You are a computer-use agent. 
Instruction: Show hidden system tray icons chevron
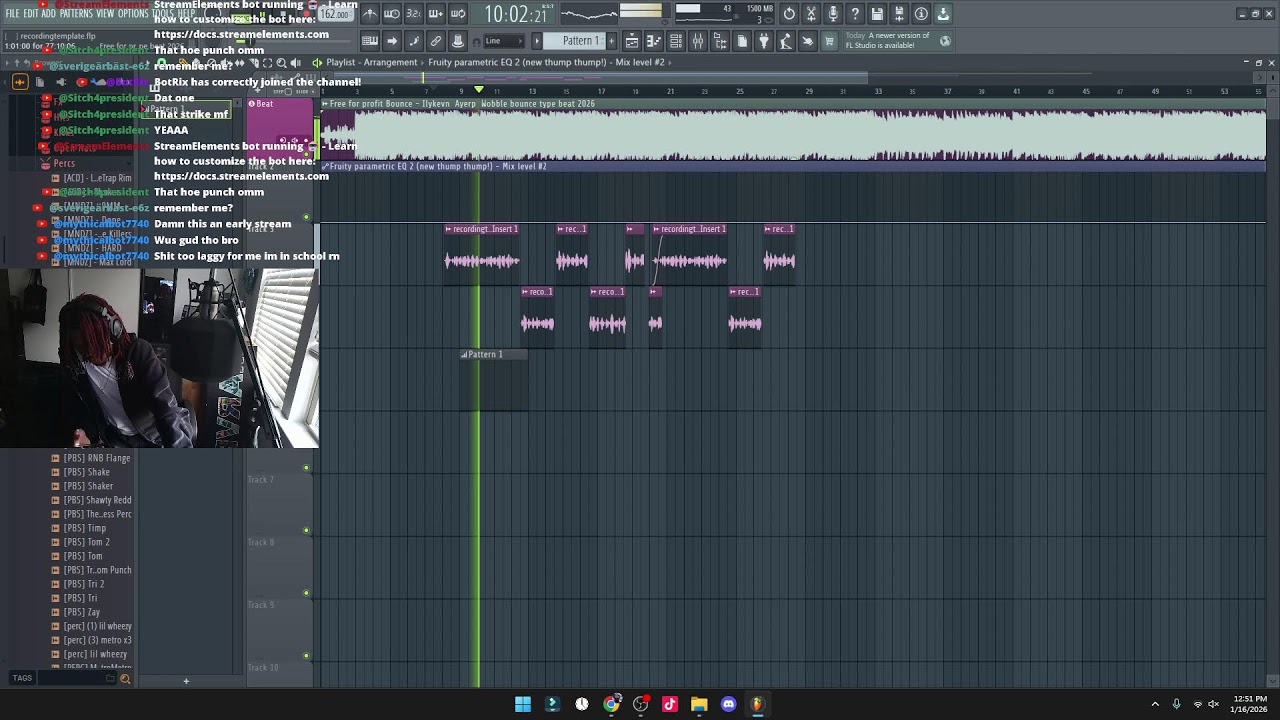pos(1155,704)
